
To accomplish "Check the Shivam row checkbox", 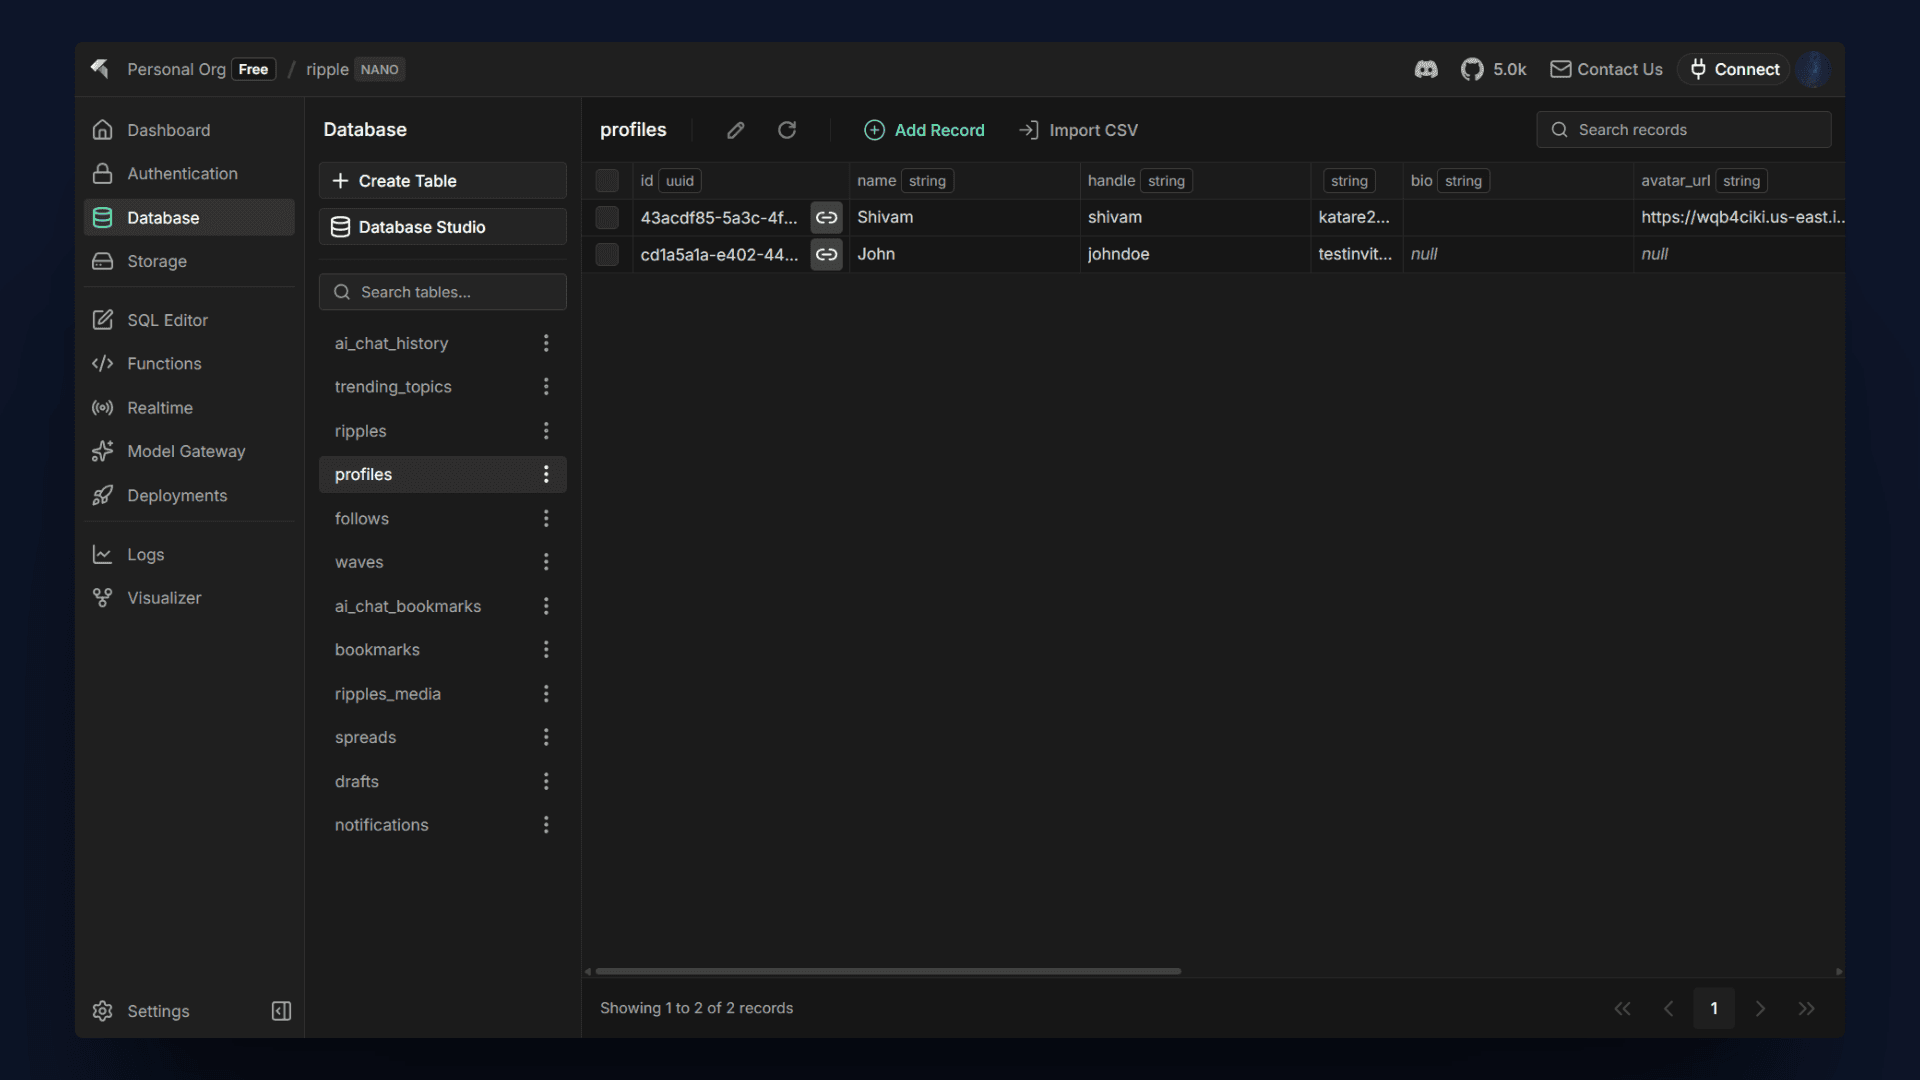I will pos(607,217).
